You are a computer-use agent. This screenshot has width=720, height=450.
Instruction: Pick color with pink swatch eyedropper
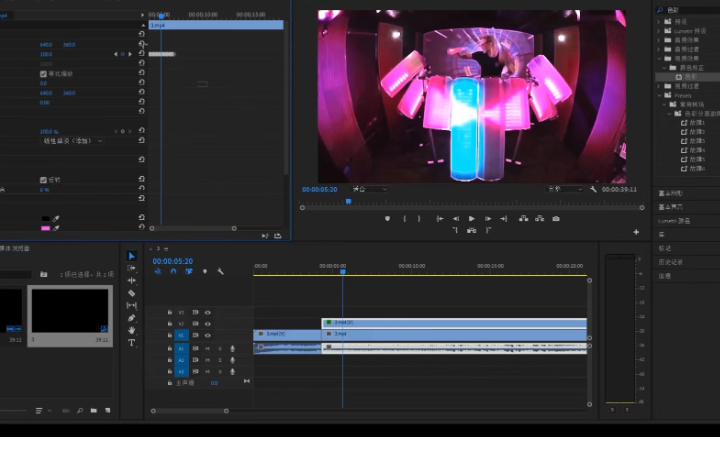click(x=56, y=228)
